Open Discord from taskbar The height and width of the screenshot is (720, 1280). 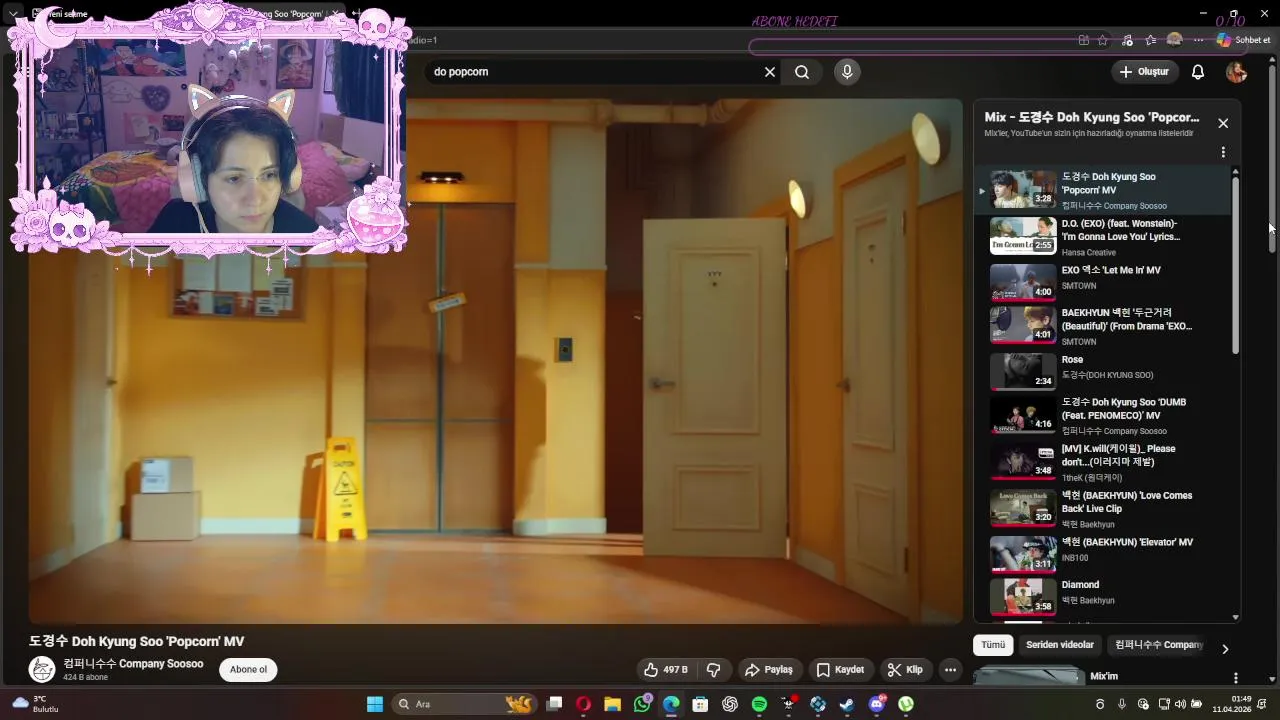coord(877,704)
